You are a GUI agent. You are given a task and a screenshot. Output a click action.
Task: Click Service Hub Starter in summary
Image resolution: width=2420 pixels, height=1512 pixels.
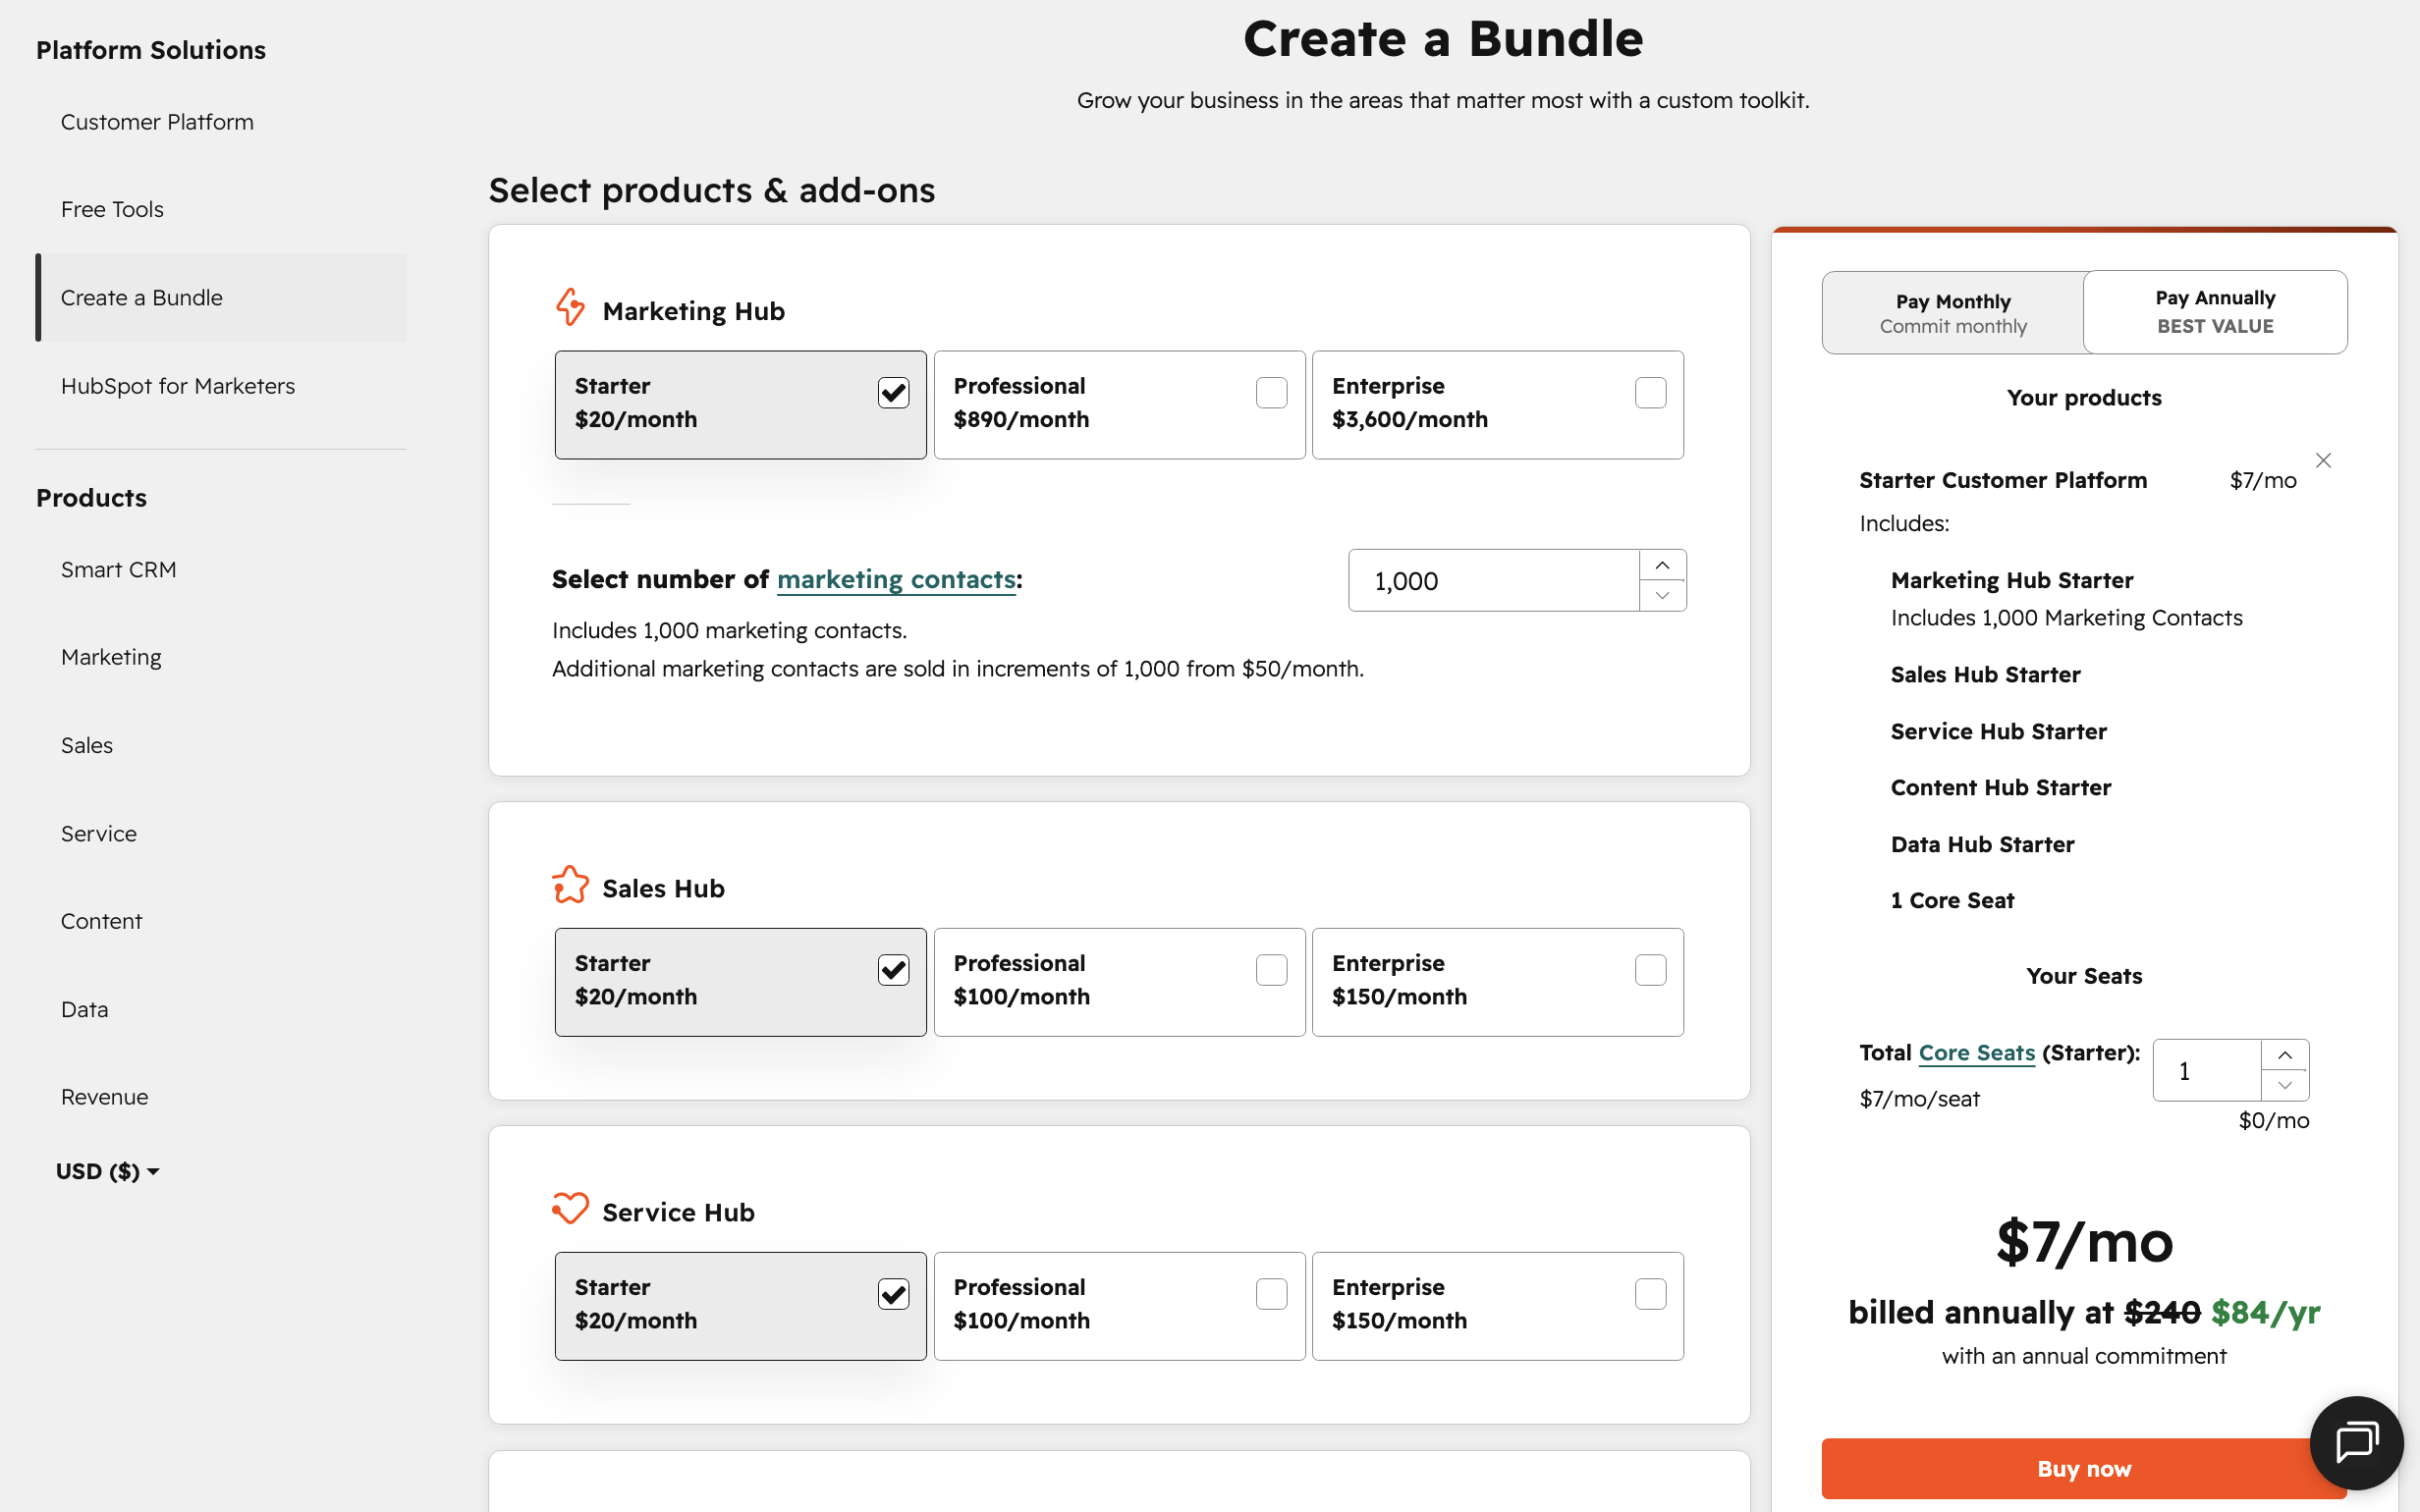coord(1998,731)
